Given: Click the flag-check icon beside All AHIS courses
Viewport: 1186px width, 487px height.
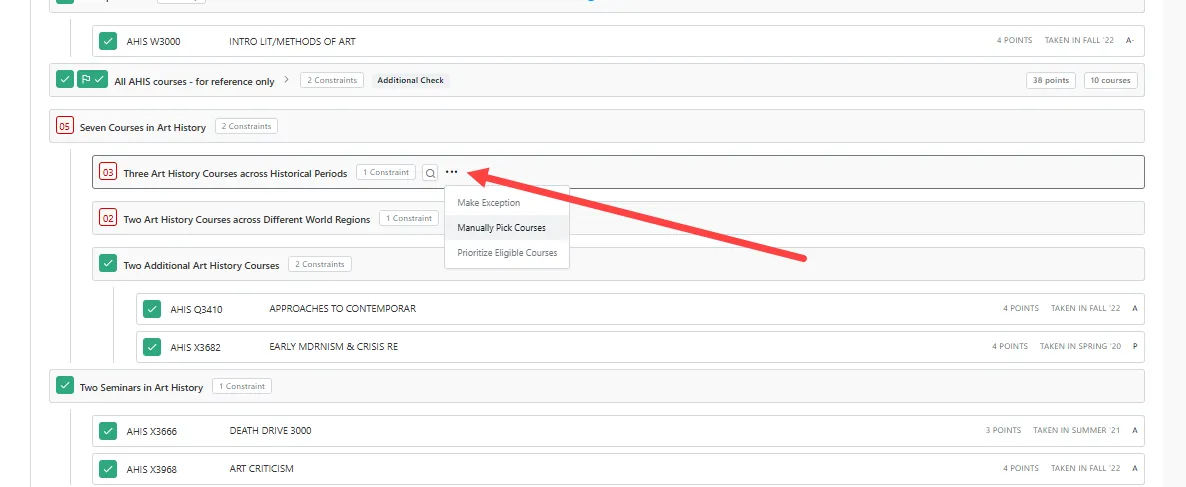Looking at the screenshot, I should point(92,79).
